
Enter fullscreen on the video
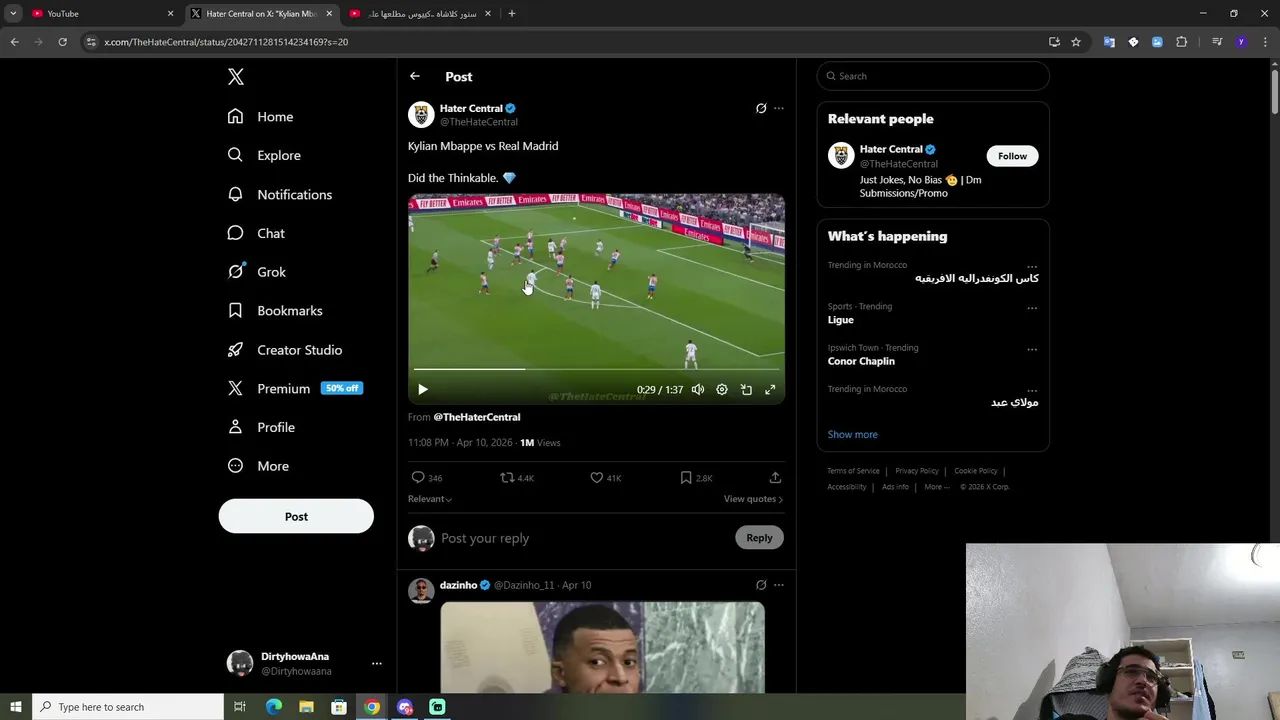770,390
